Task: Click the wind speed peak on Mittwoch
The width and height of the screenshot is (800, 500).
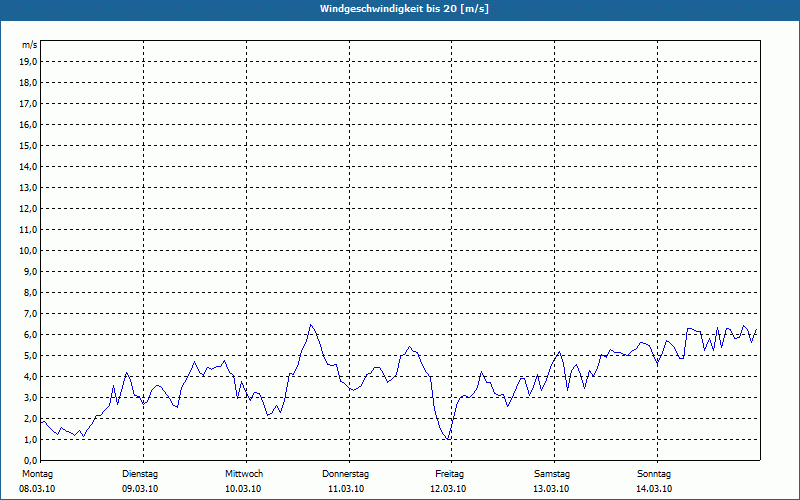Action: 311,324
